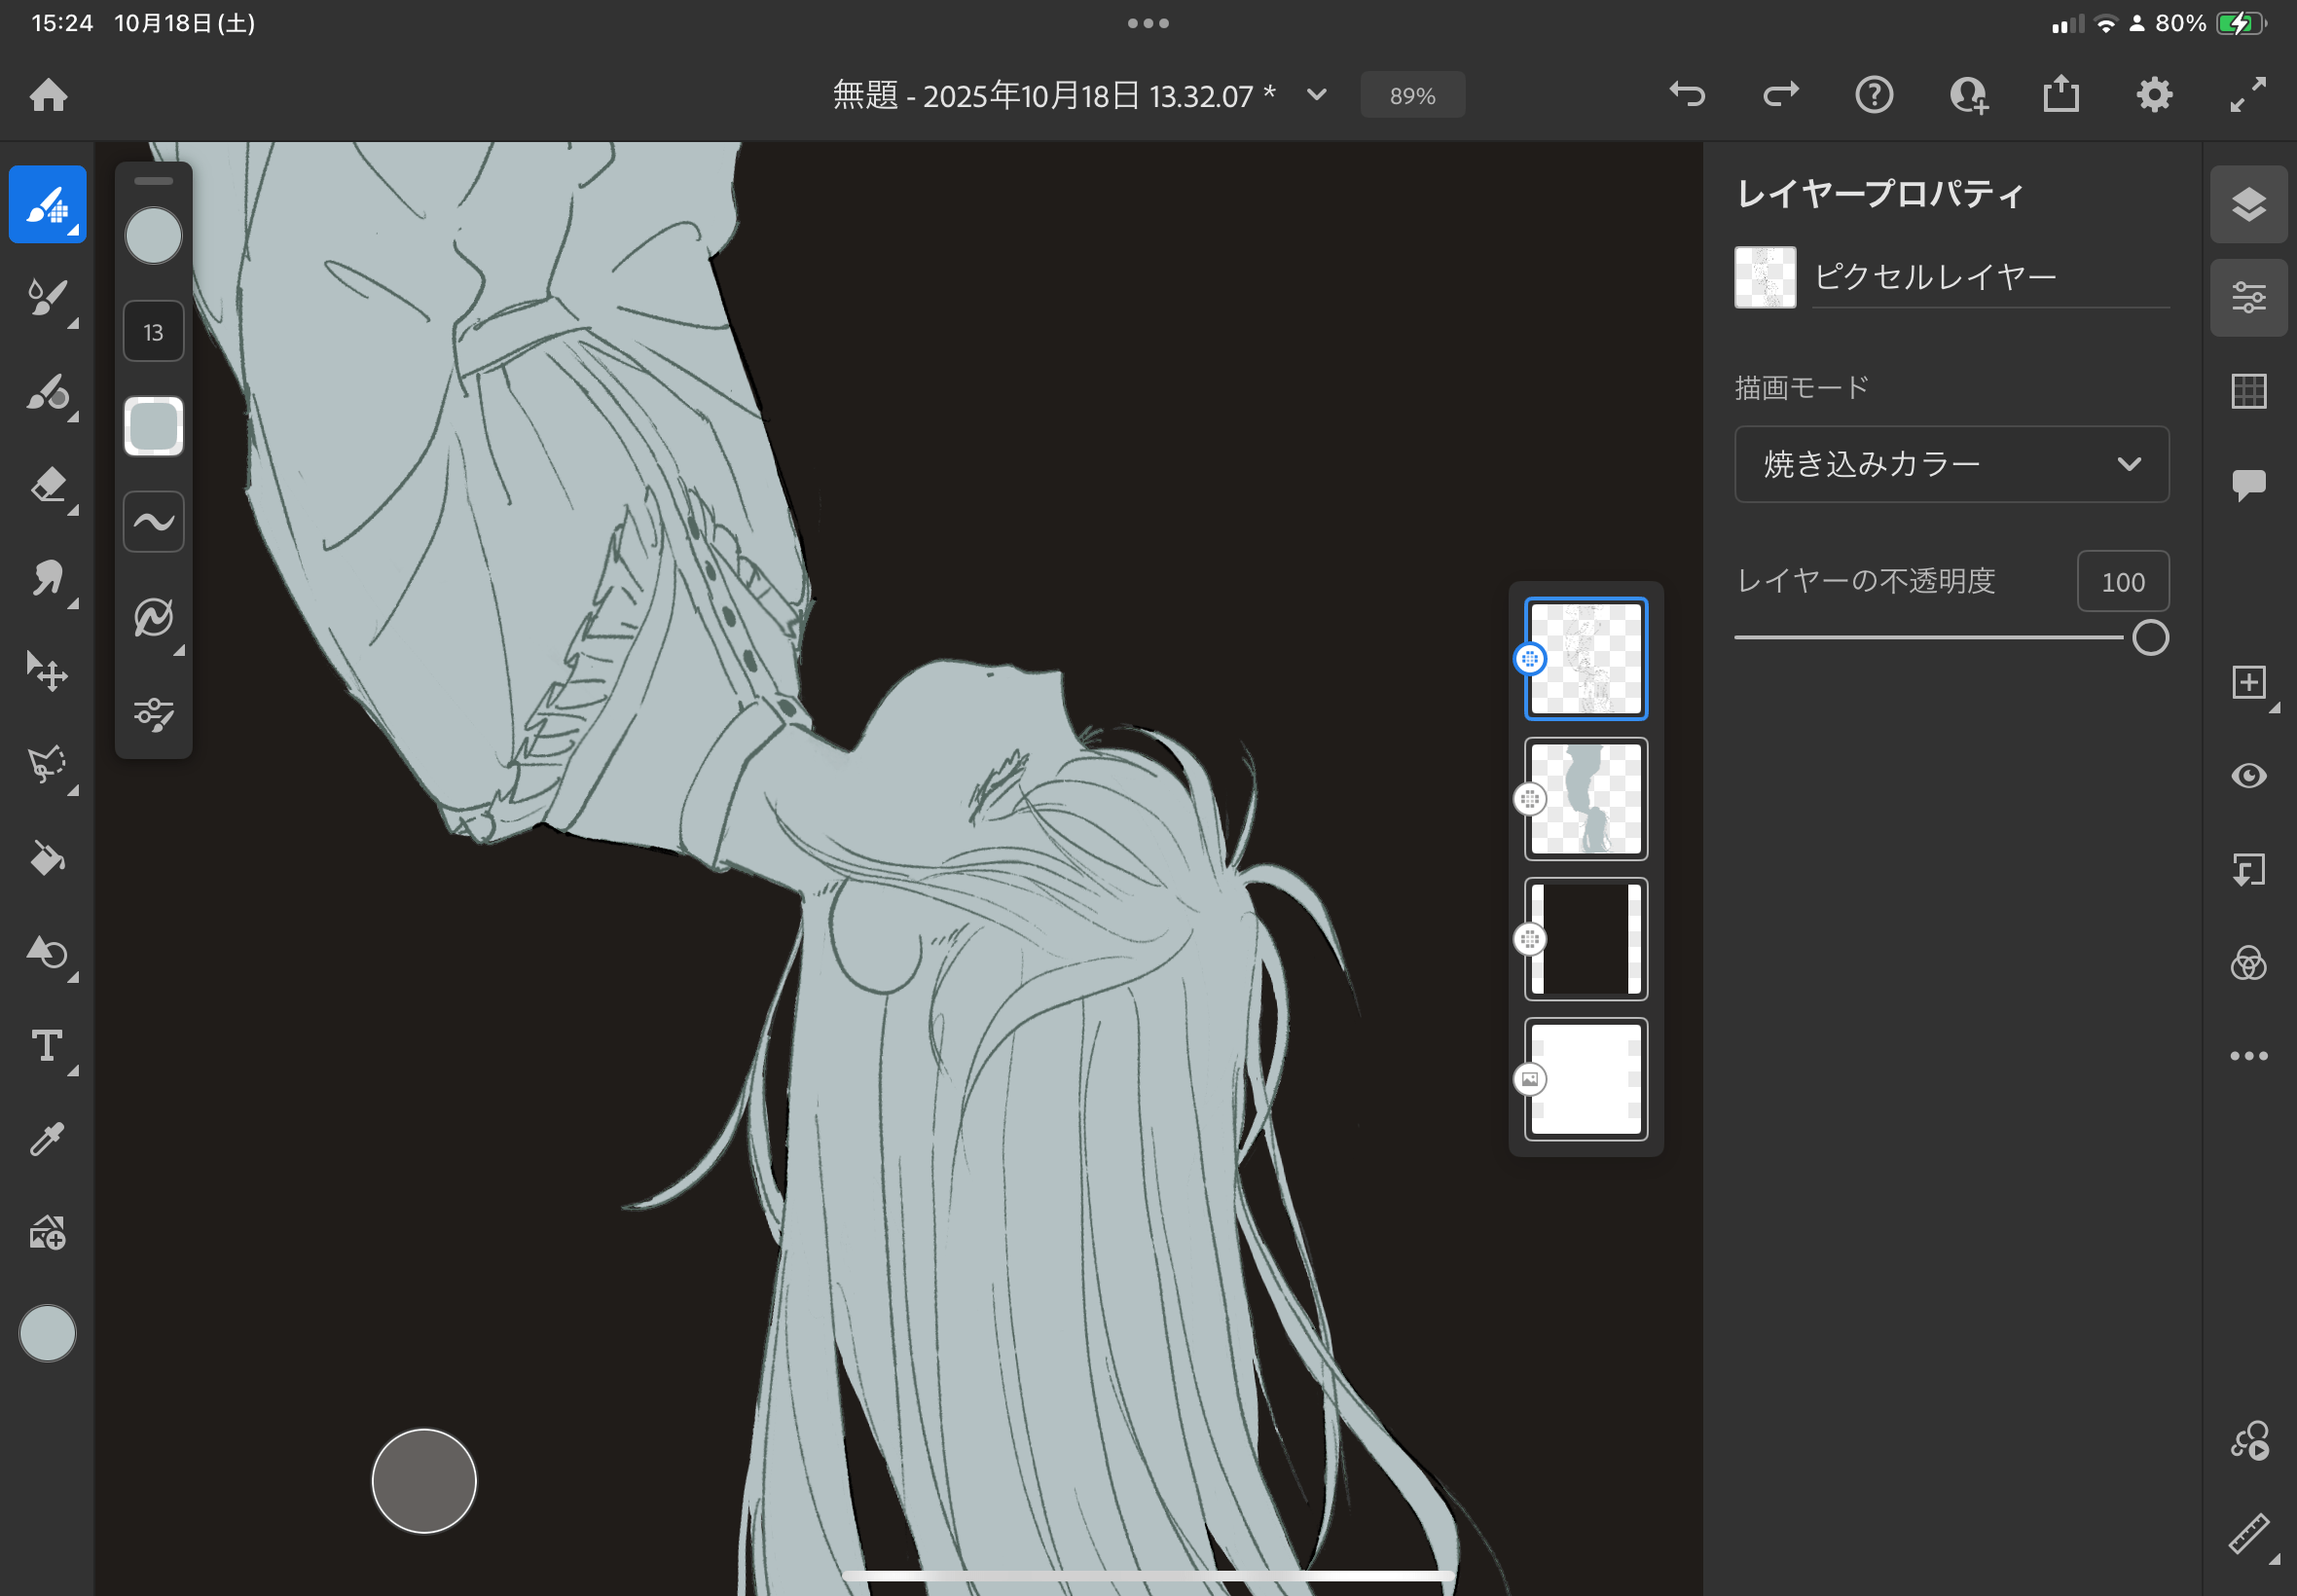Select the Eyedropper tool
The image size is (2297, 1596).
(x=47, y=1139)
